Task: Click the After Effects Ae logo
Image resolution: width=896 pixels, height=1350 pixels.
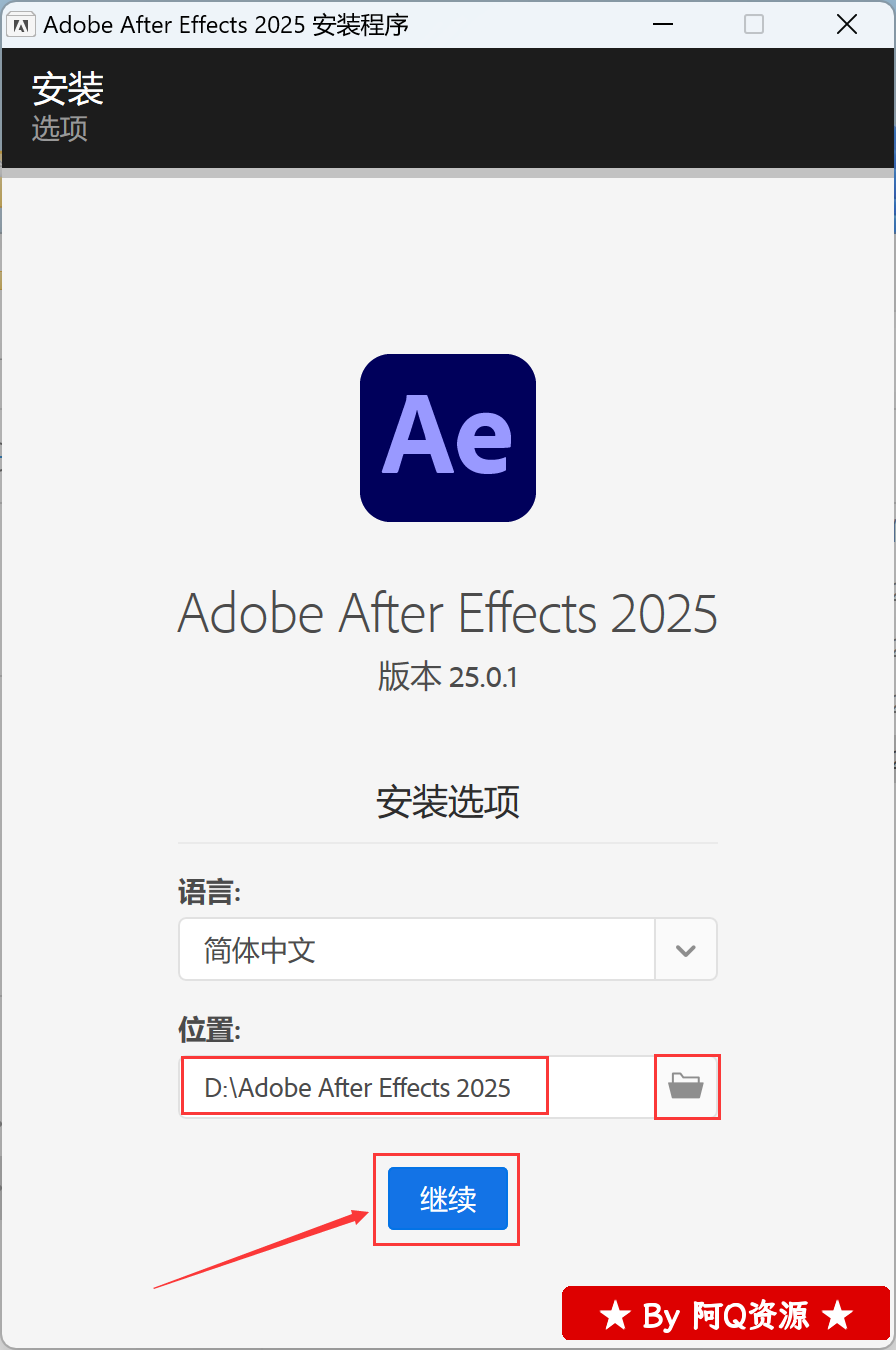Action: [x=448, y=437]
